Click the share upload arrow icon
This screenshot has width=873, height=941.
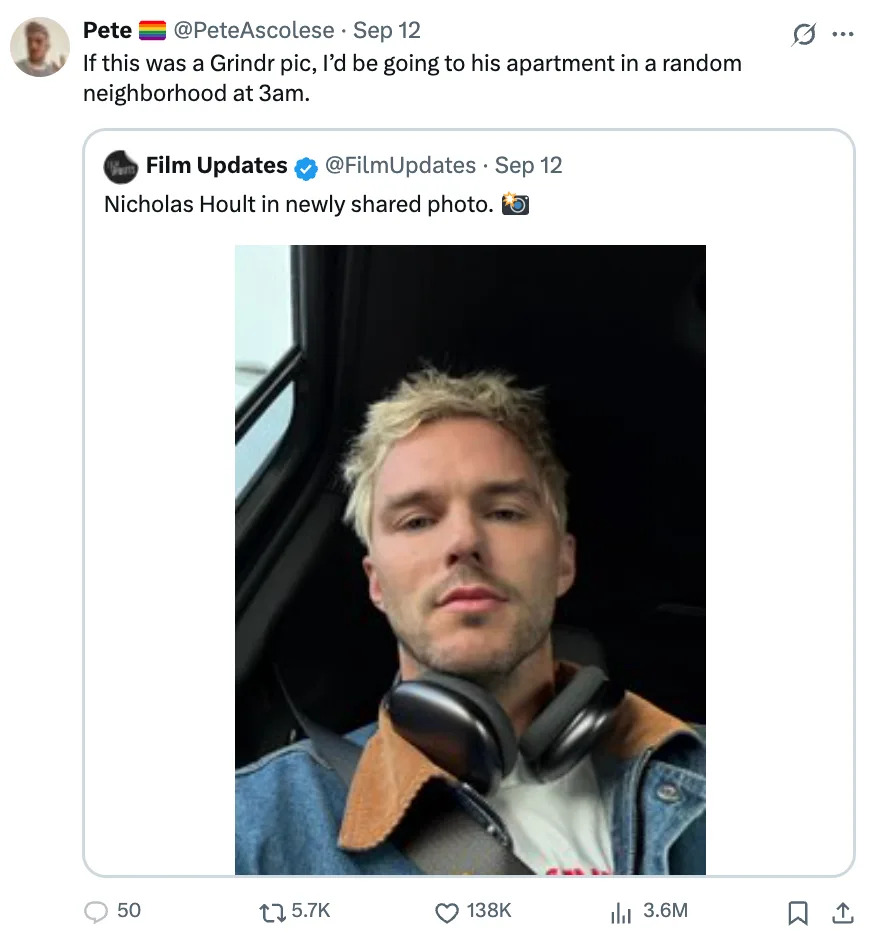tap(842, 911)
